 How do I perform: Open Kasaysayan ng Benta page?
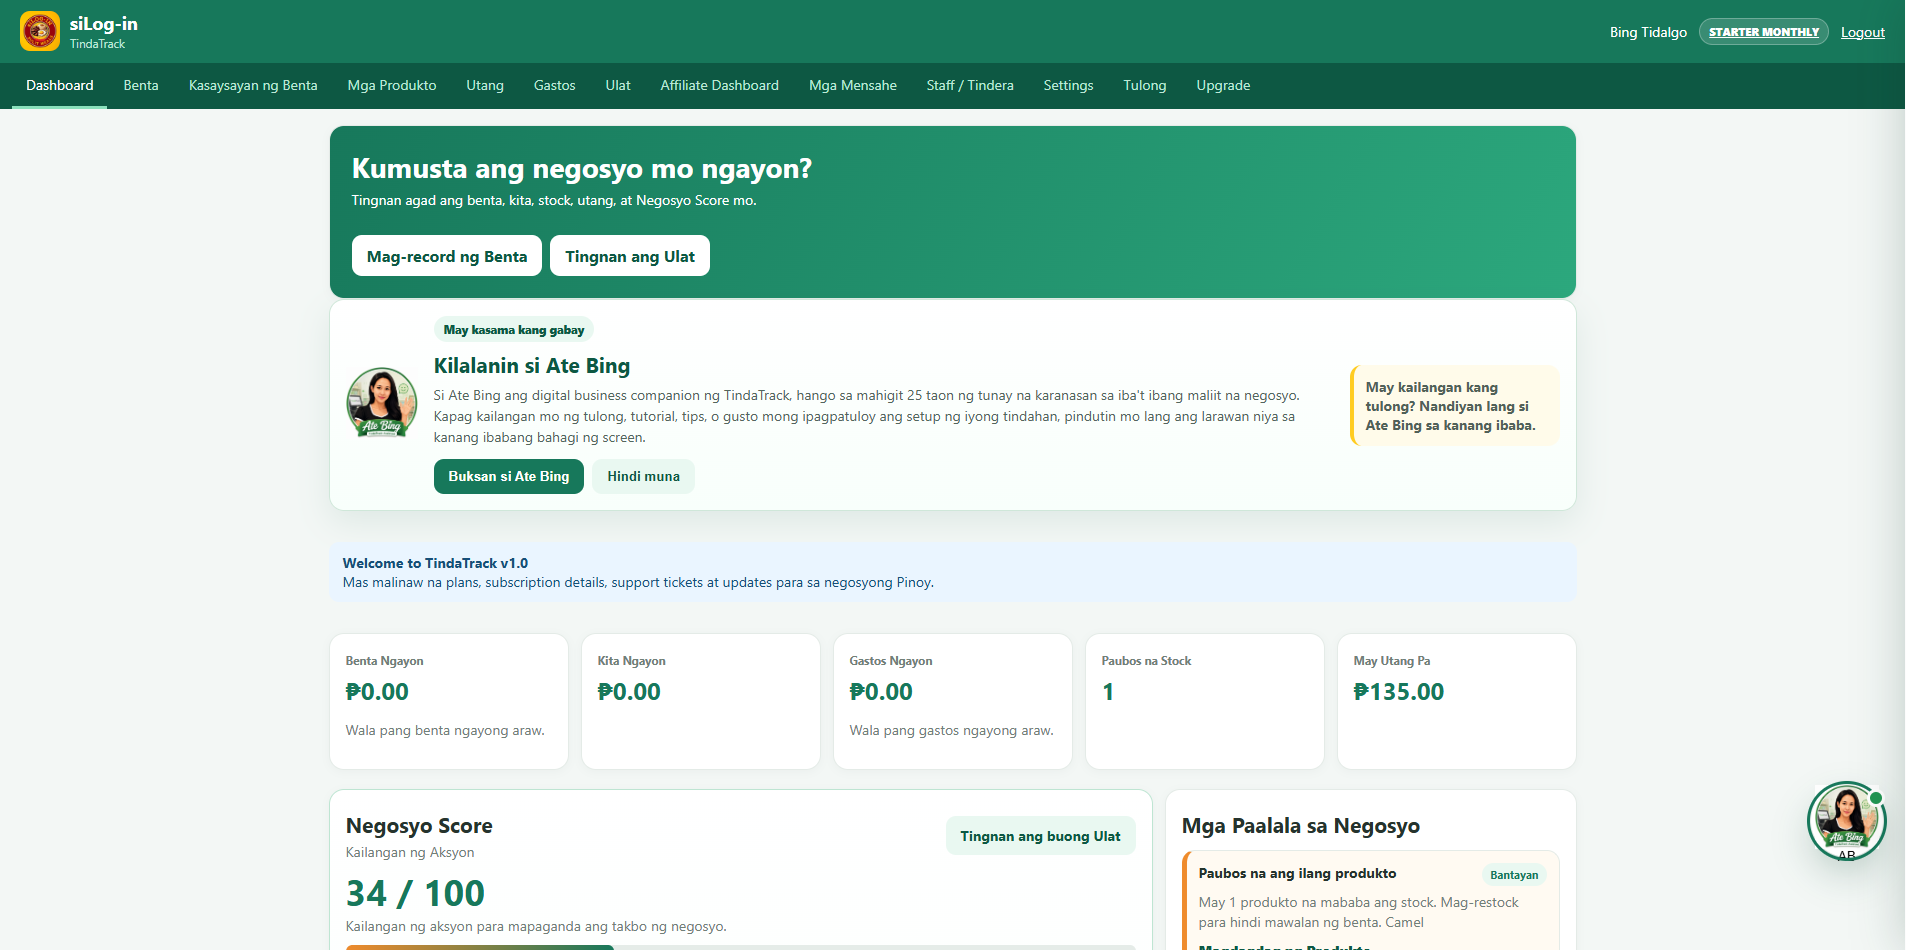pyautogui.click(x=253, y=86)
